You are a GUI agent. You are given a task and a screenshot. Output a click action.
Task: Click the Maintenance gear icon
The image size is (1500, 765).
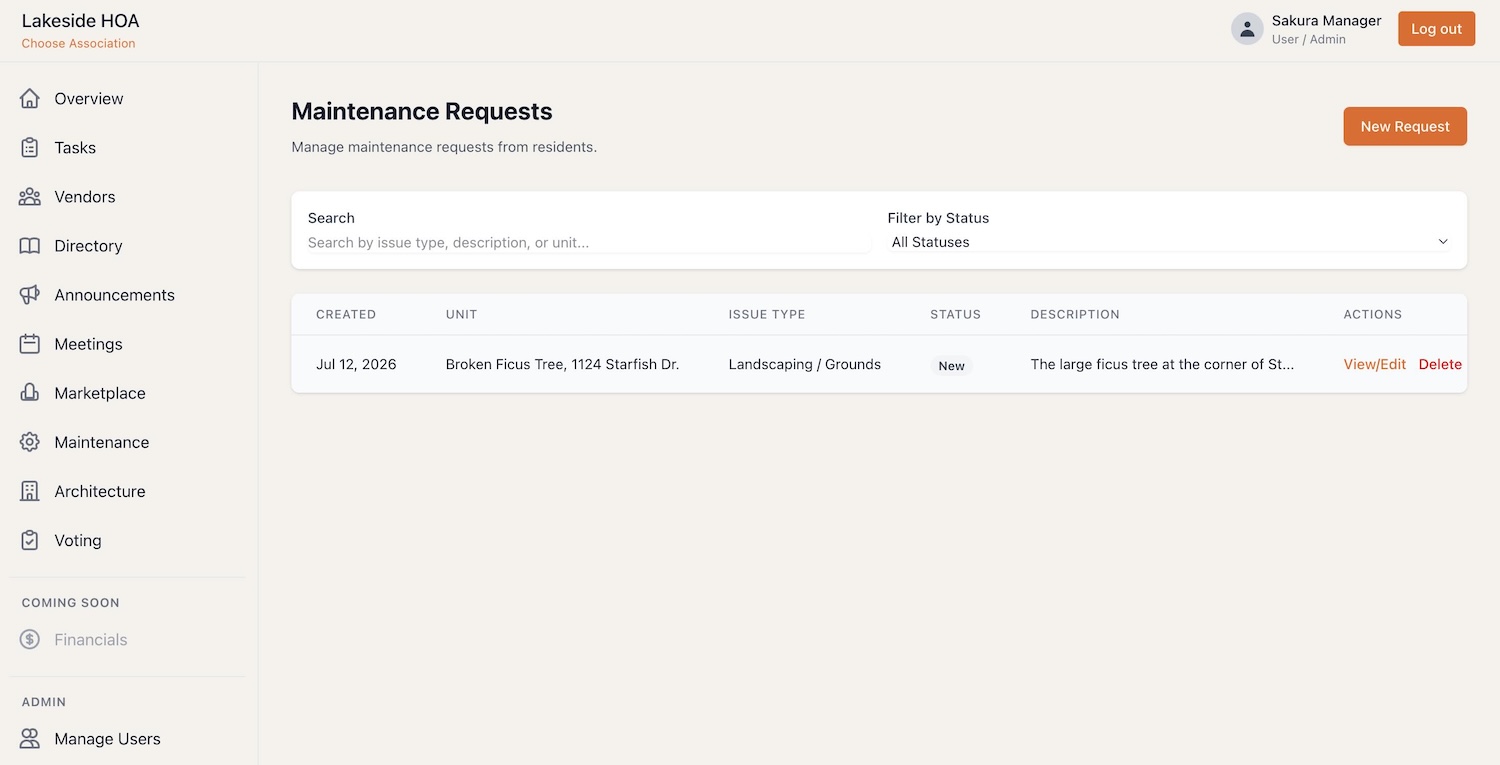(30, 441)
